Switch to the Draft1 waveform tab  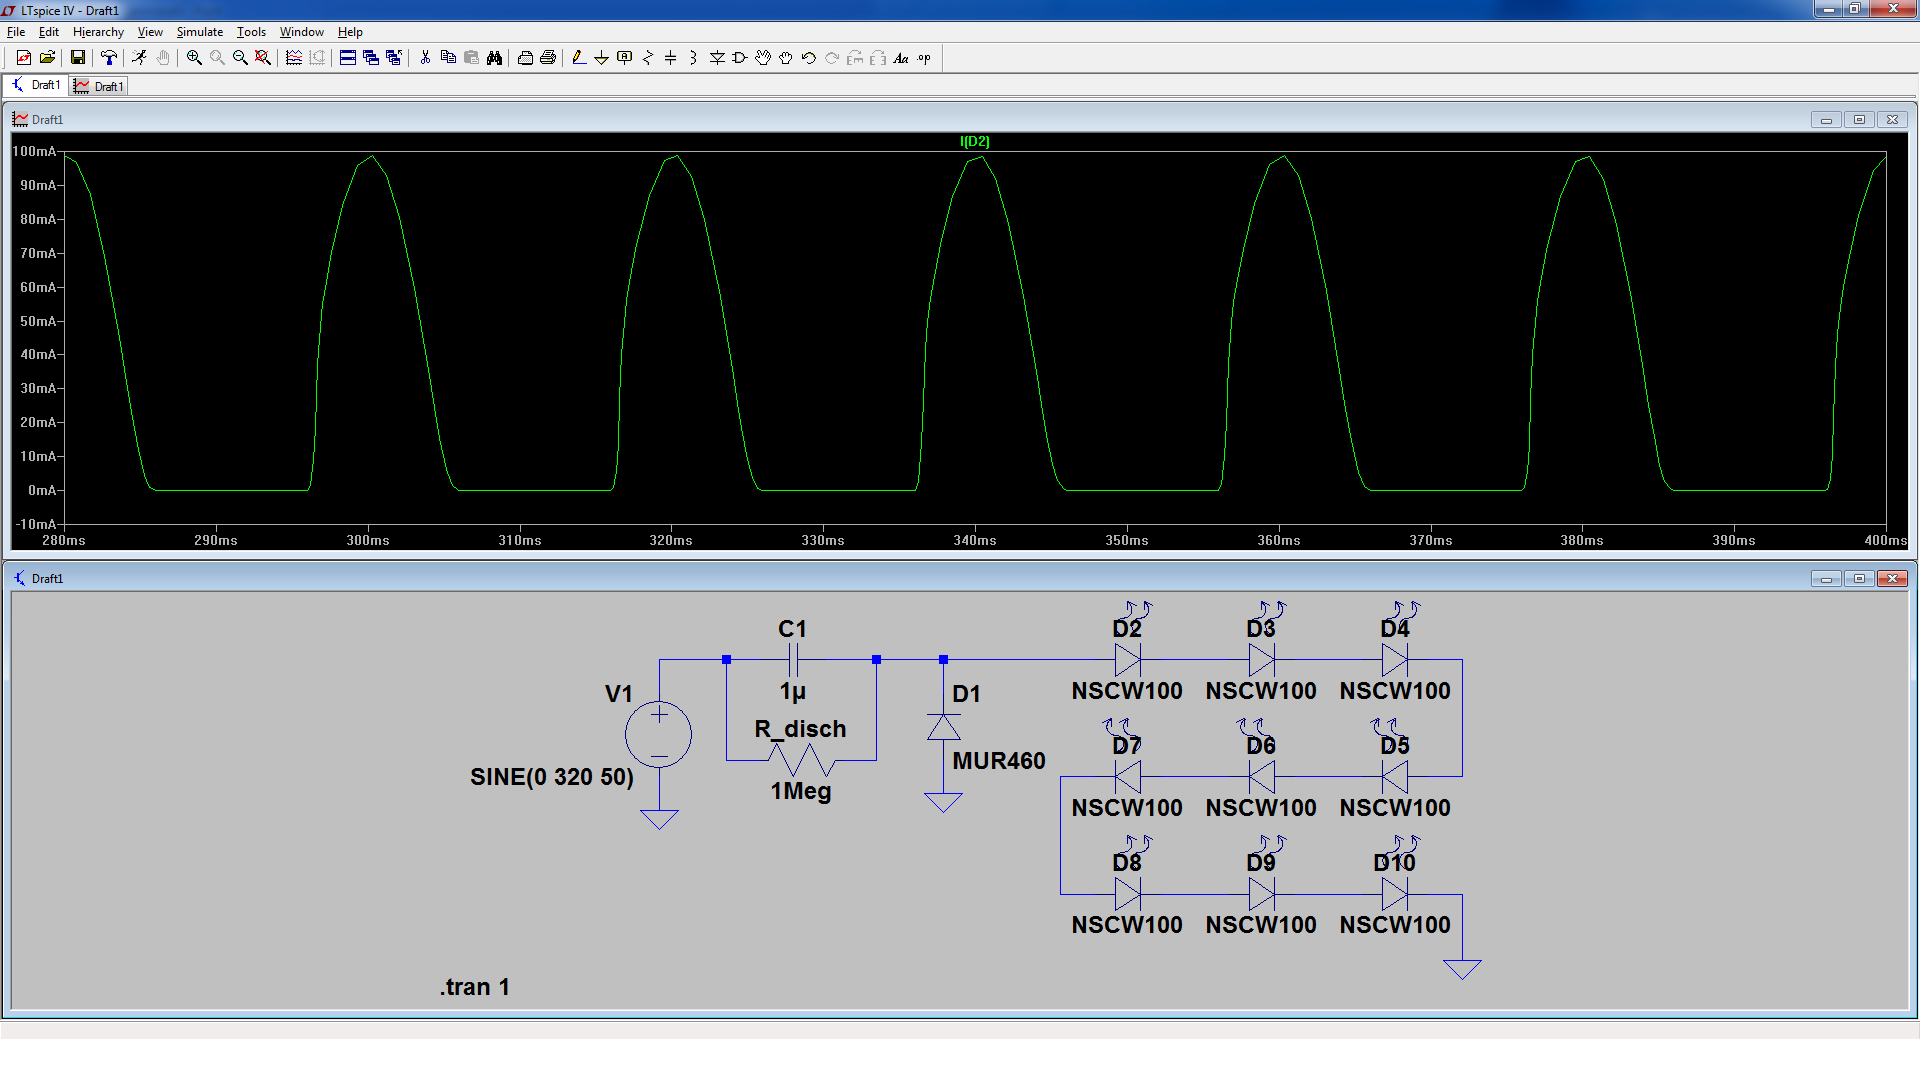click(100, 86)
